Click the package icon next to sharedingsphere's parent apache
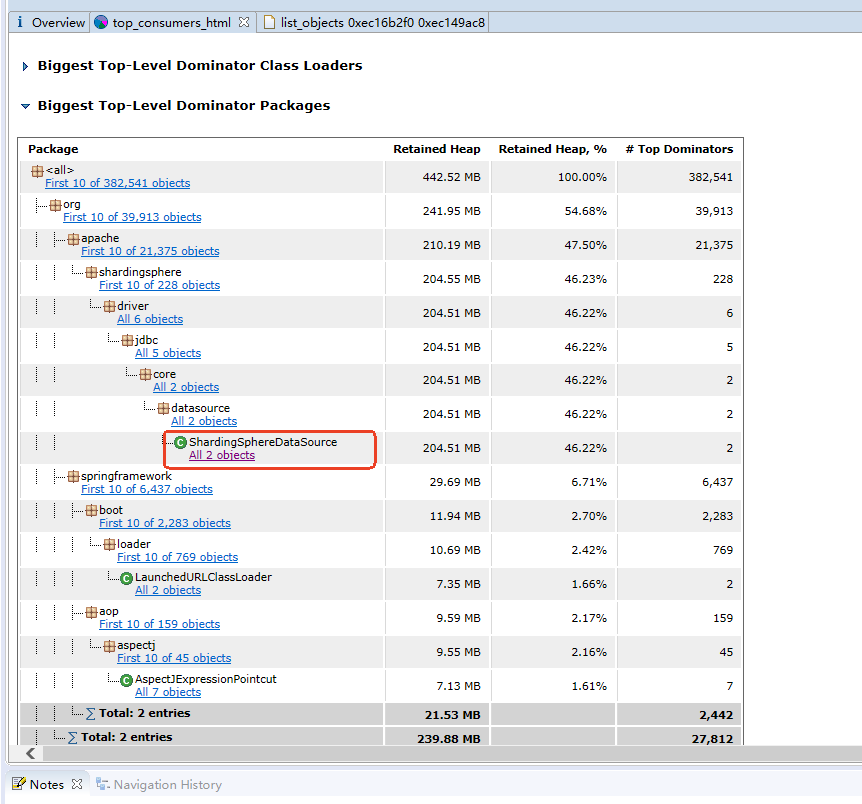This screenshot has height=804, width=862. click(x=73, y=239)
